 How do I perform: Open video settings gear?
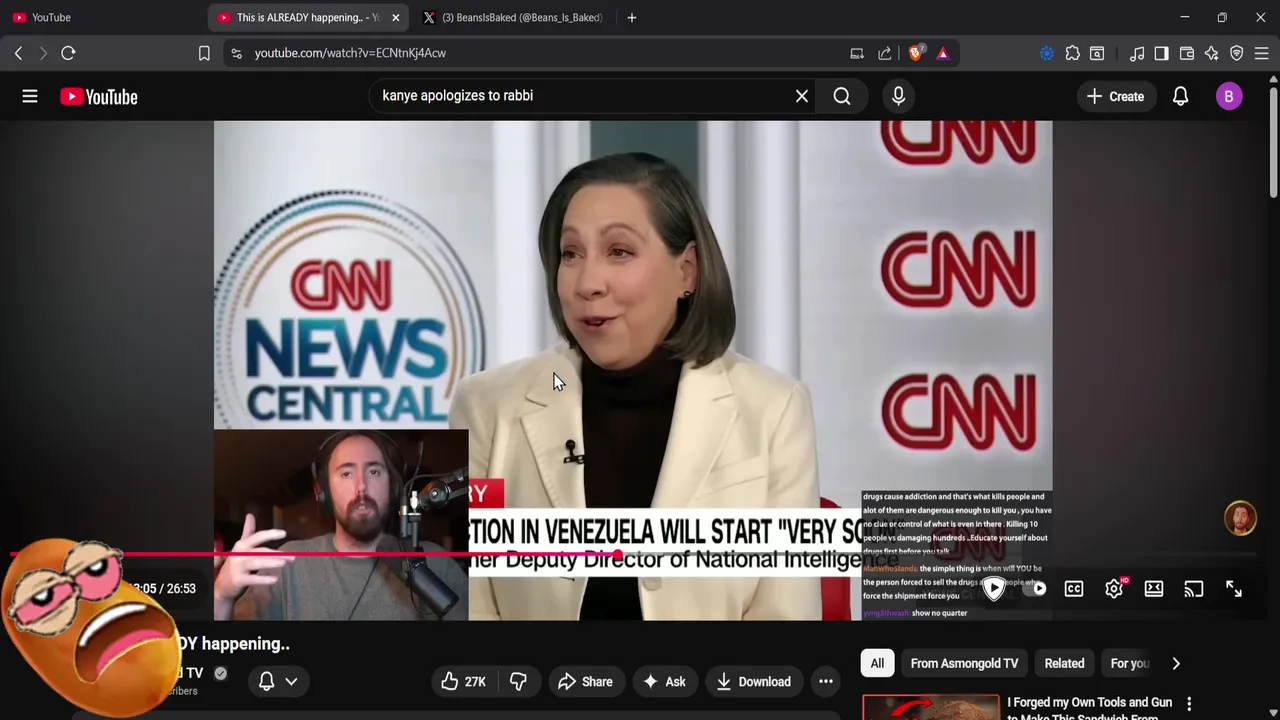pos(1114,589)
